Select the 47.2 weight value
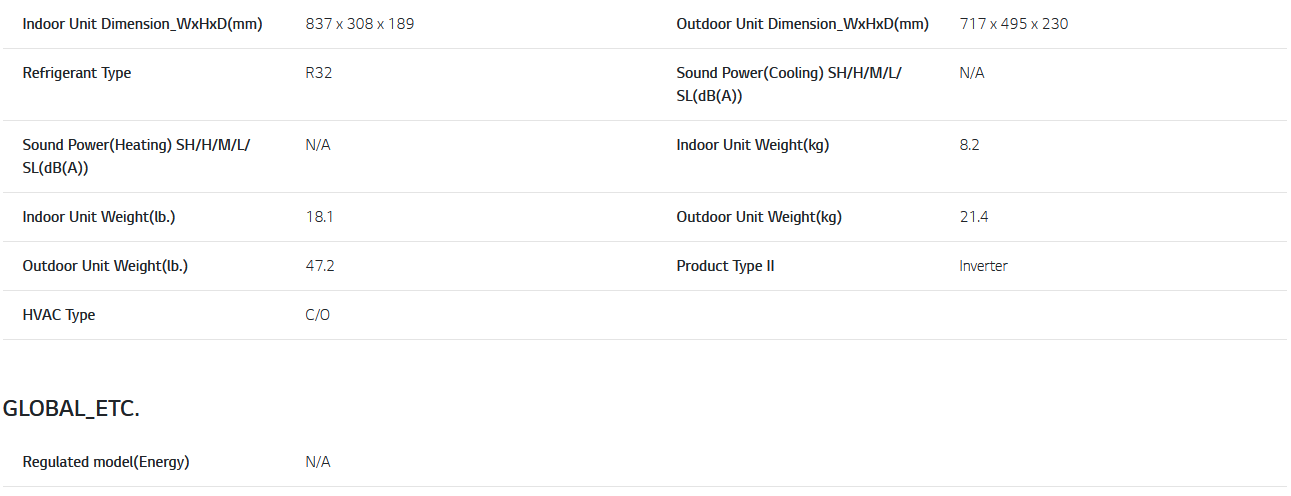 [320, 266]
